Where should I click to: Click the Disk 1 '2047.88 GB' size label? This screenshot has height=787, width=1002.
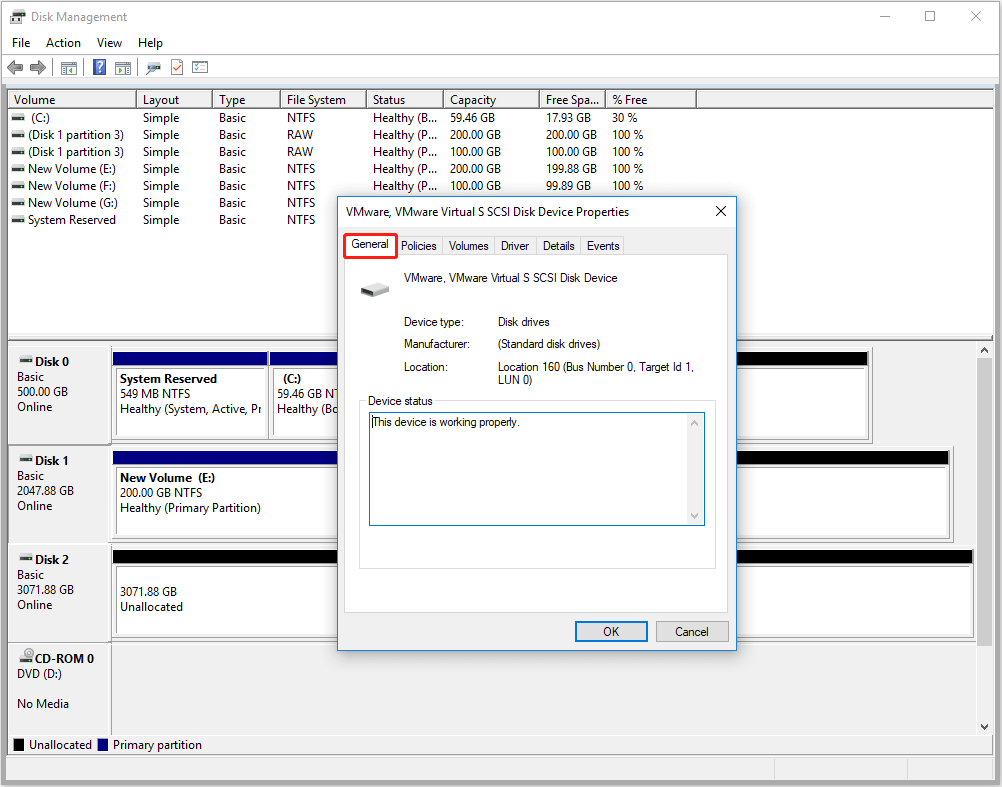pyautogui.click(x=45, y=491)
